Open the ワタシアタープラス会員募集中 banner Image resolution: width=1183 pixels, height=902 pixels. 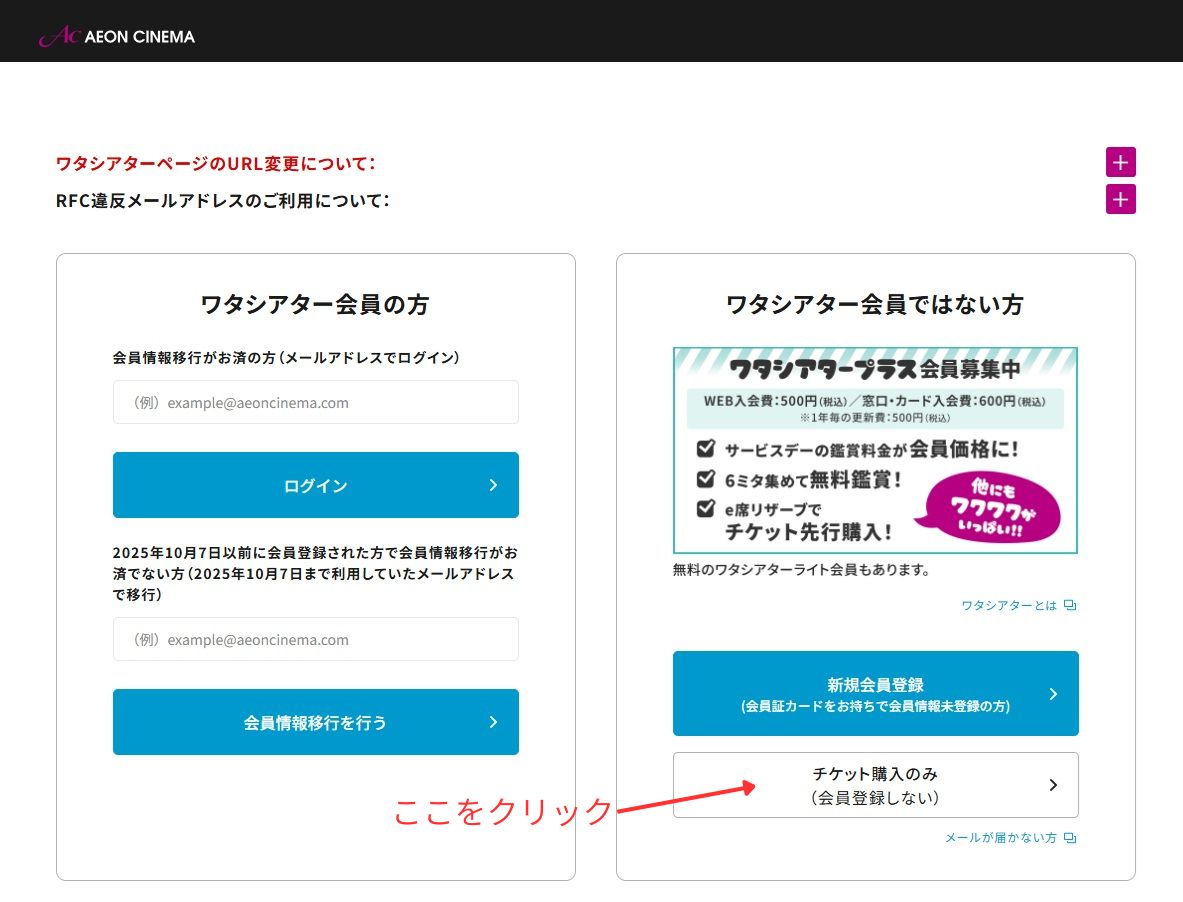(875, 450)
